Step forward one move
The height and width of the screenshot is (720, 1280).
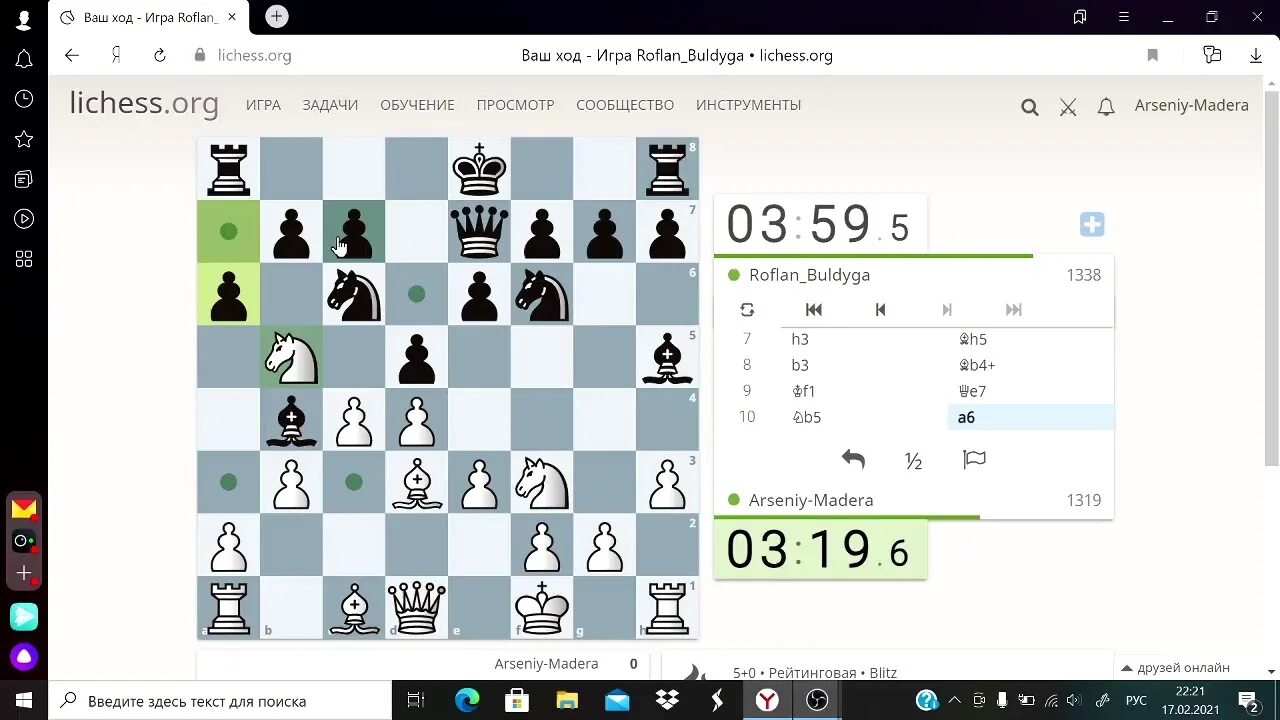947,310
